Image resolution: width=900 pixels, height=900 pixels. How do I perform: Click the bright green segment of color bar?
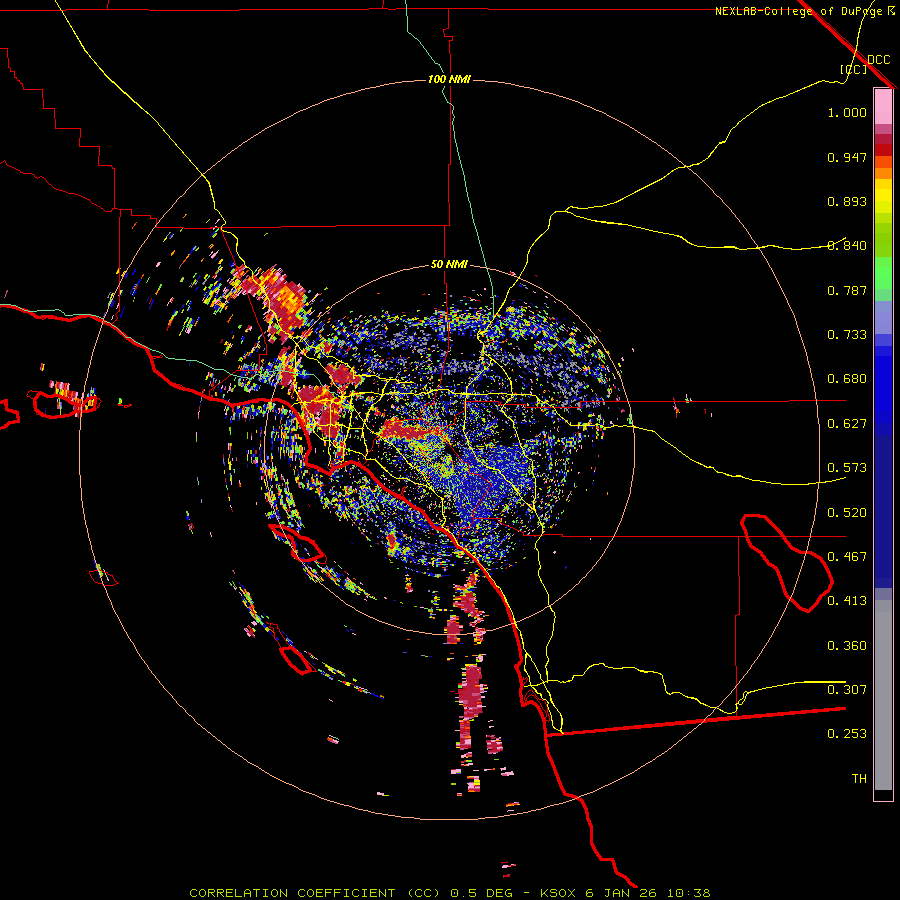coord(883,273)
